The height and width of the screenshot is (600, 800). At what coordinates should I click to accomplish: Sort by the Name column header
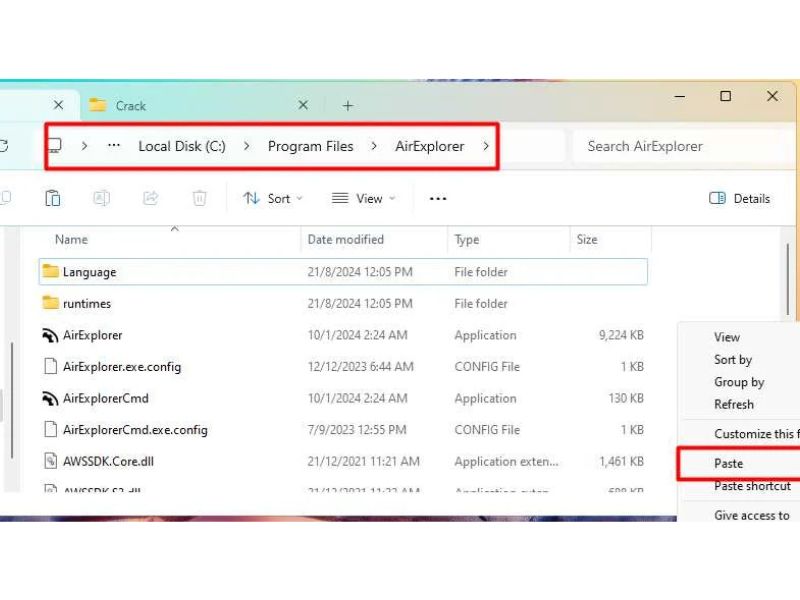[x=71, y=239]
